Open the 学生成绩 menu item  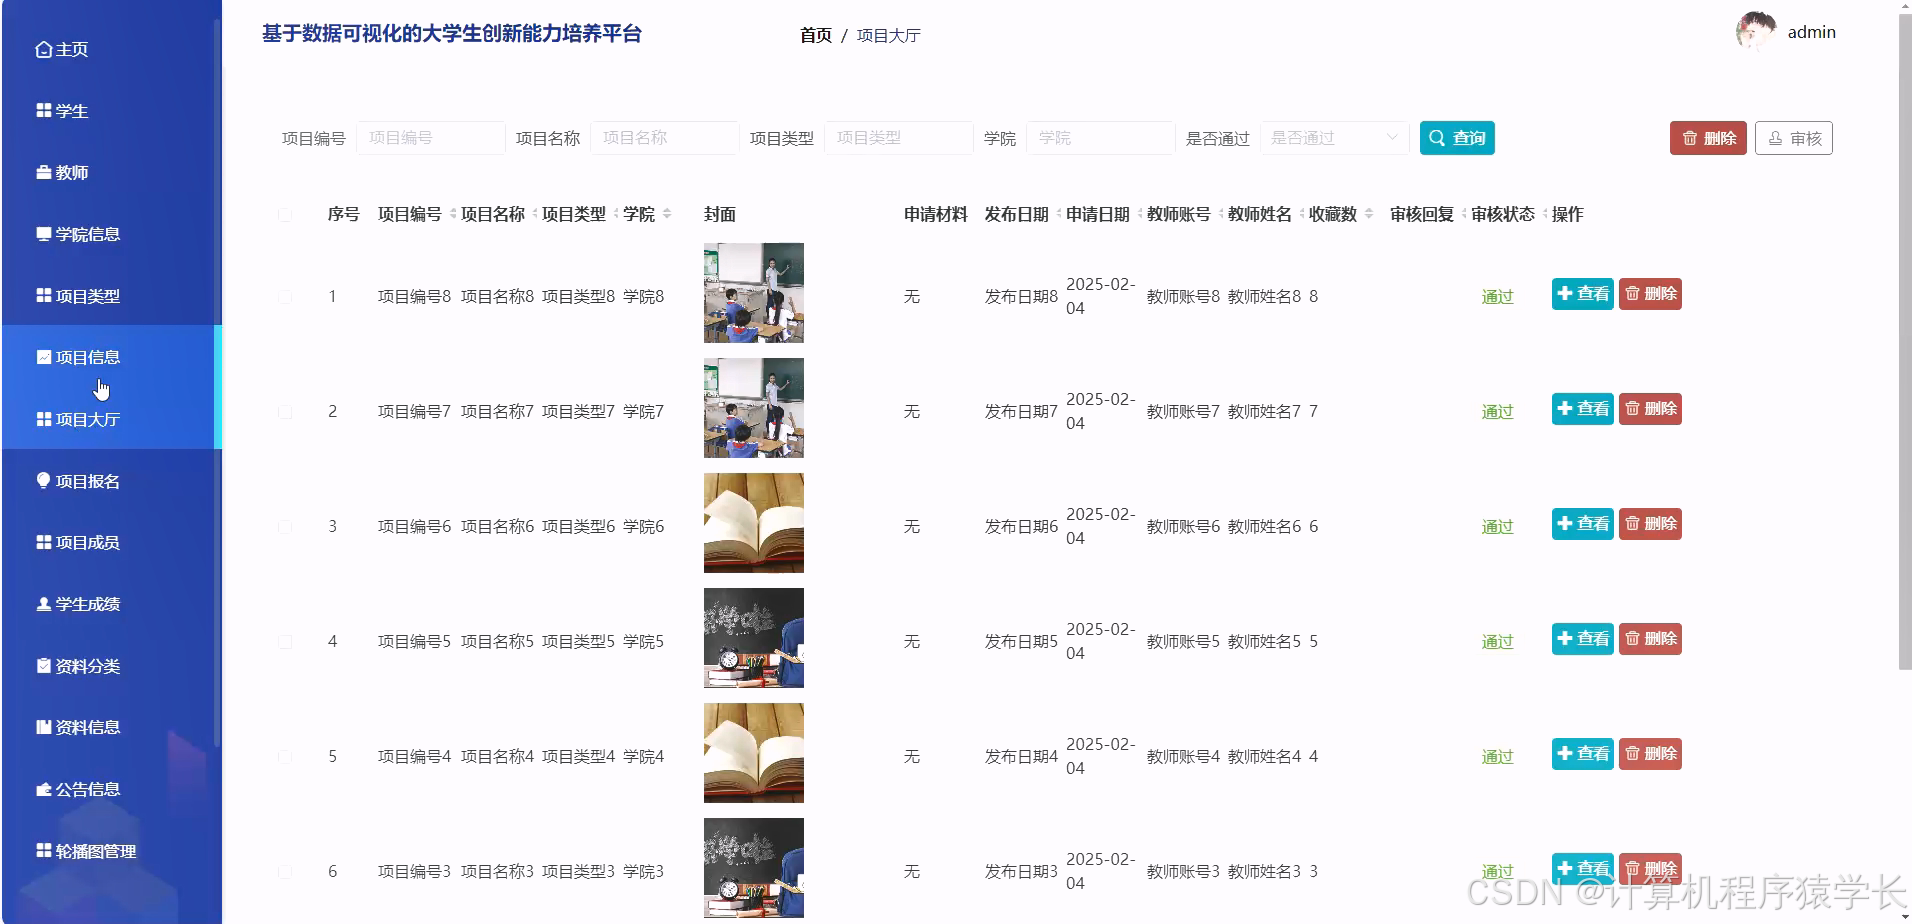tap(110, 604)
